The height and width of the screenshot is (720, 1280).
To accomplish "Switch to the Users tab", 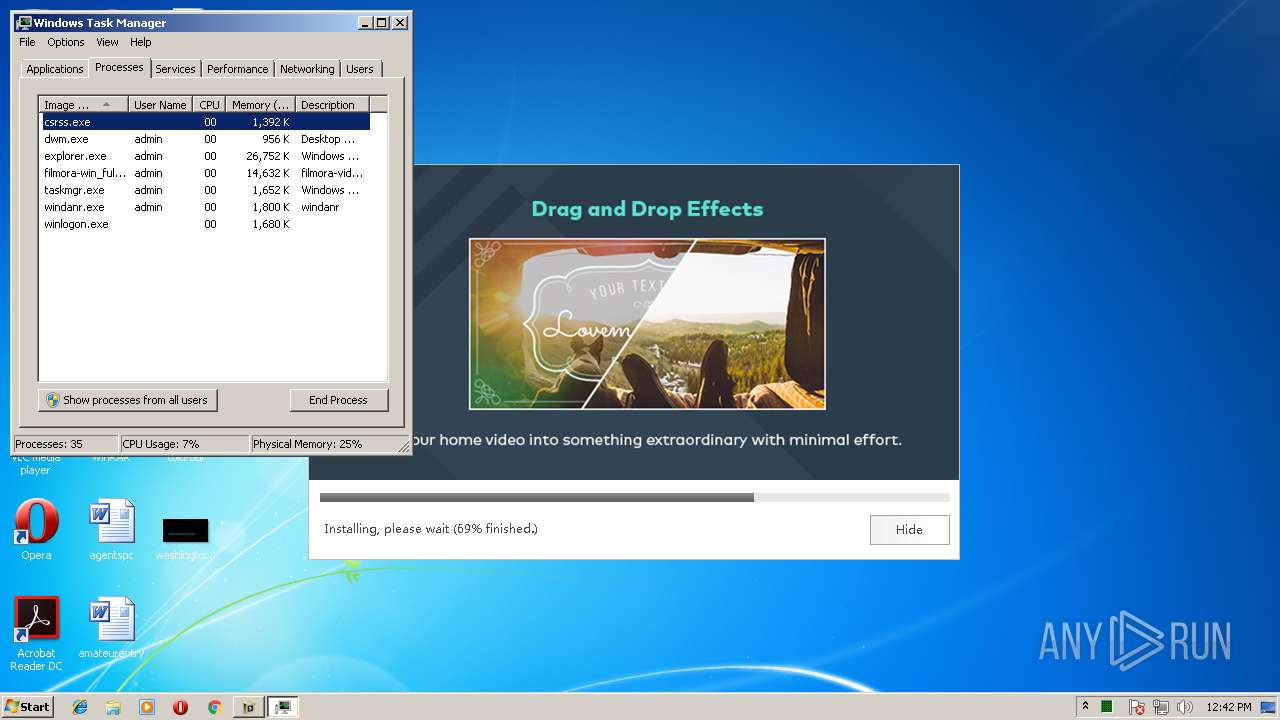I will point(360,69).
